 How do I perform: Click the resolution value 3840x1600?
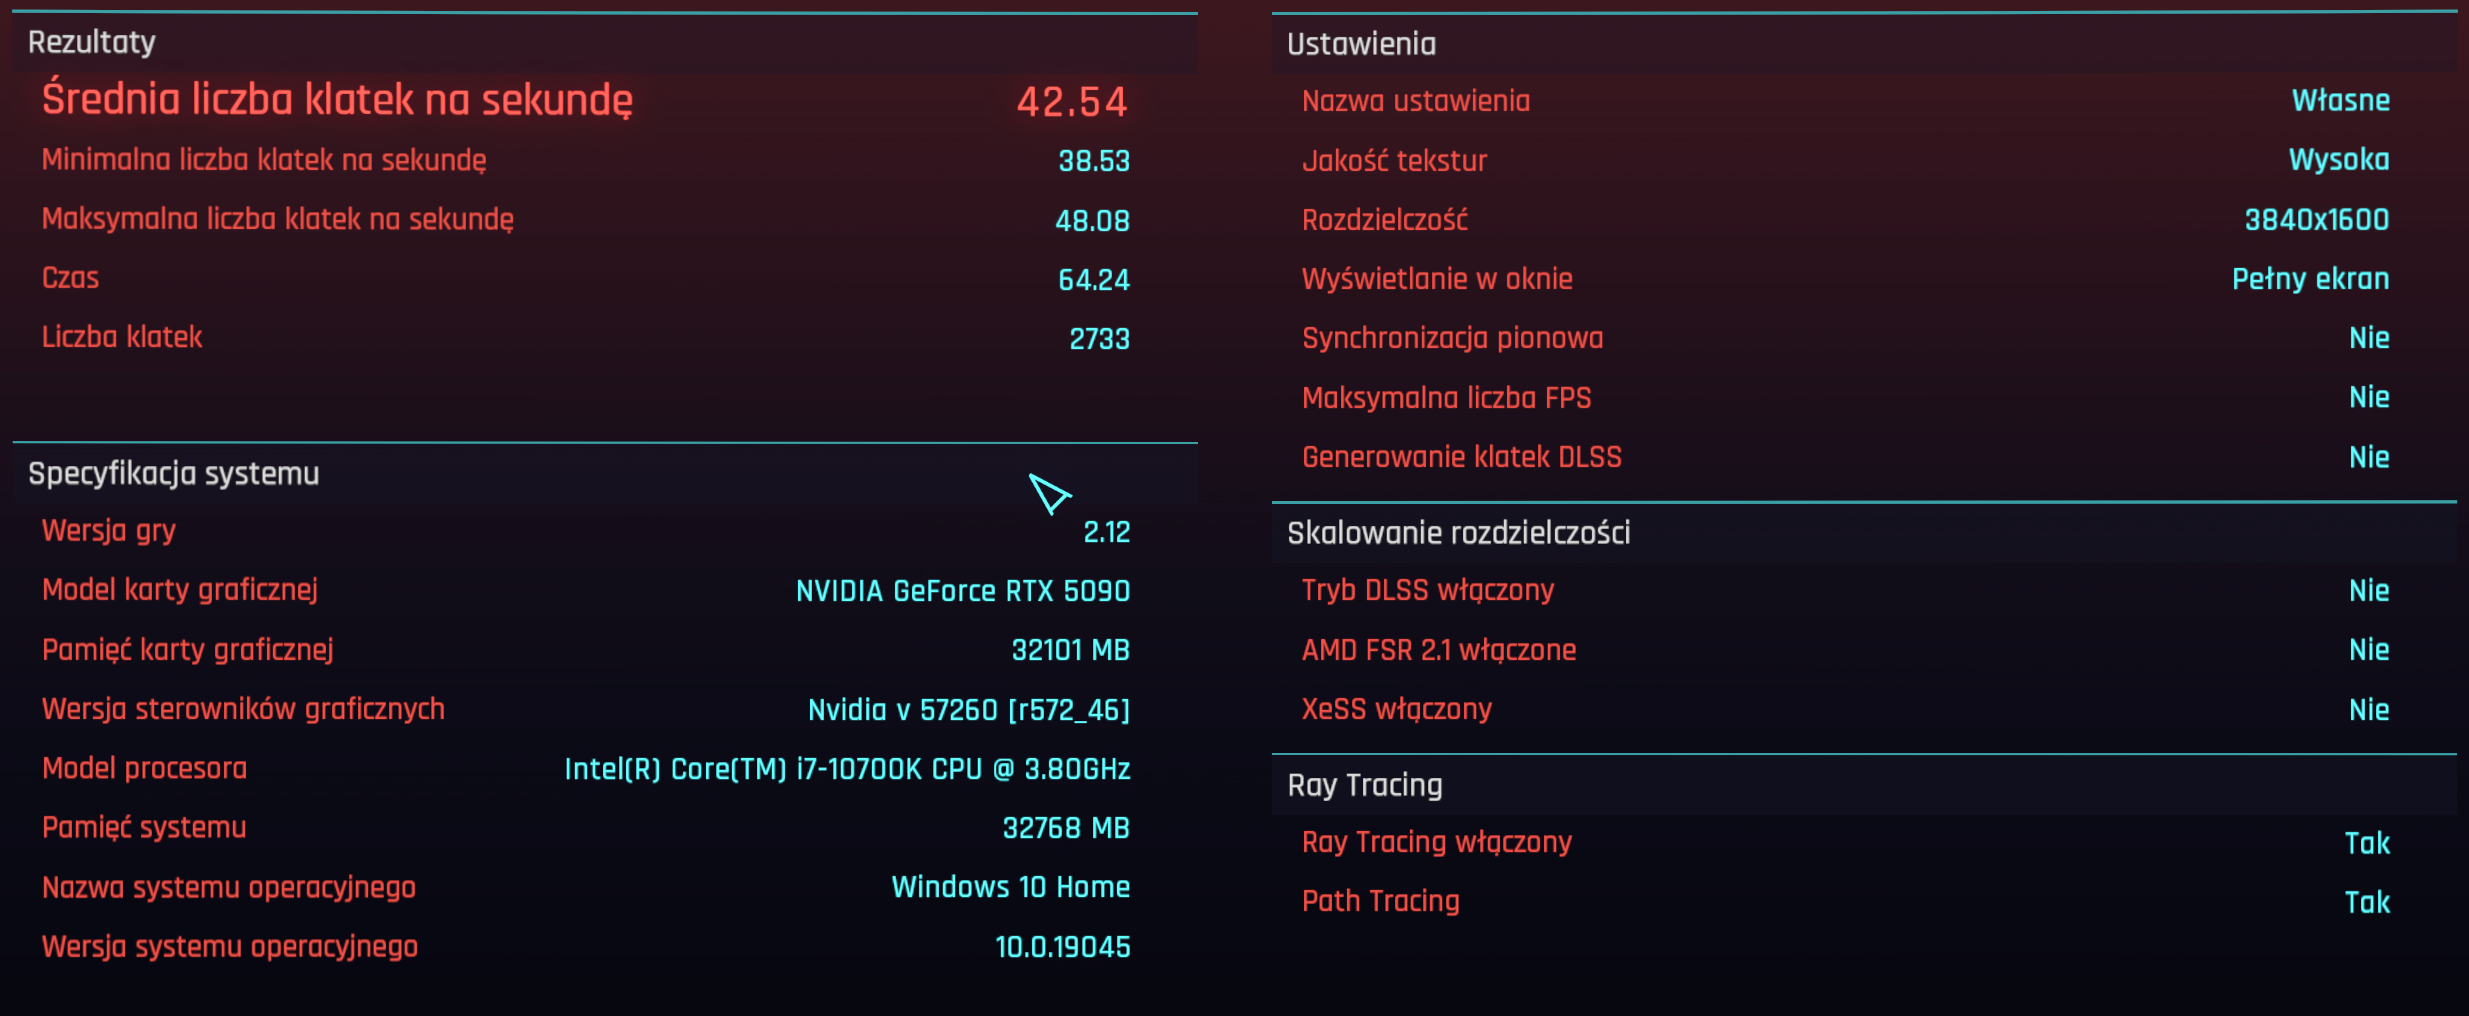tap(2316, 220)
